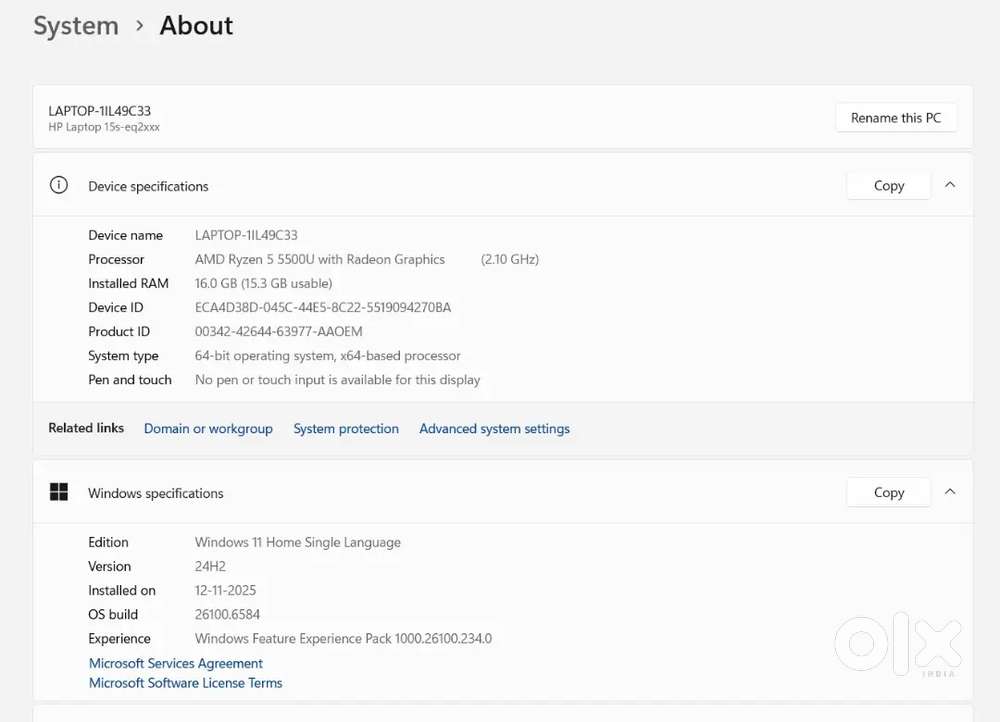This screenshot has height=722, width=1000.
Task: Click the Device specifications header title
Action: 148,186
